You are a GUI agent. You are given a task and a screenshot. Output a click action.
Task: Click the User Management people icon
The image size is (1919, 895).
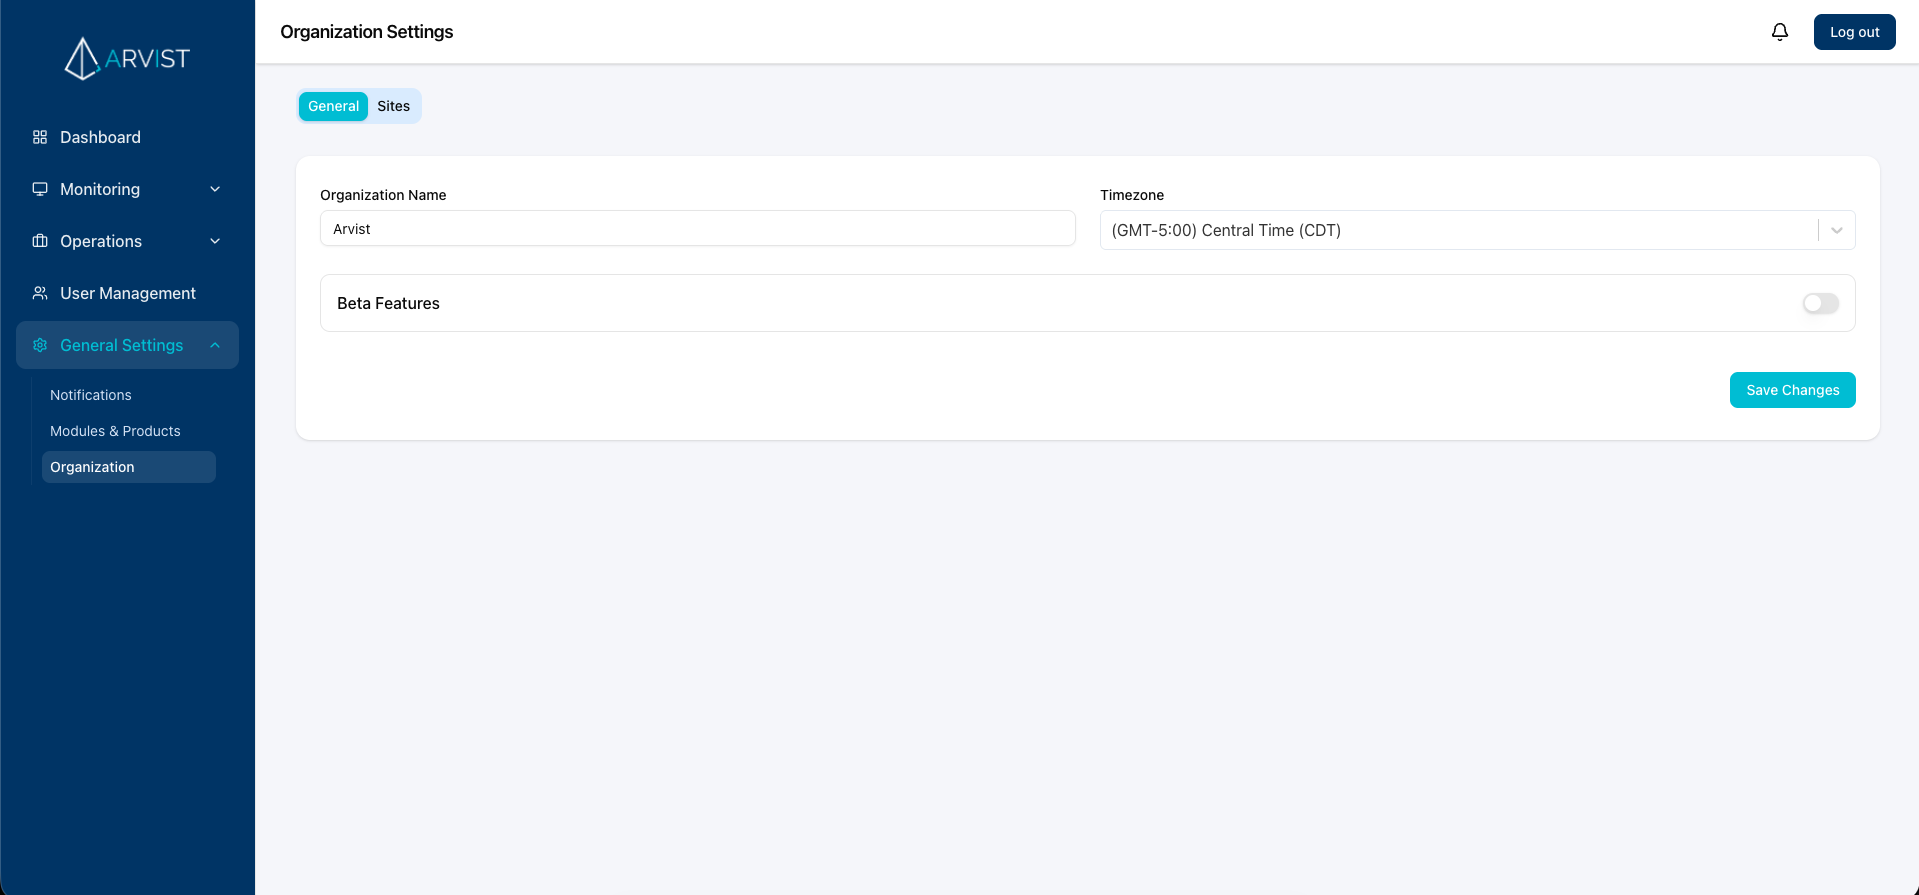tap(40, 293)
